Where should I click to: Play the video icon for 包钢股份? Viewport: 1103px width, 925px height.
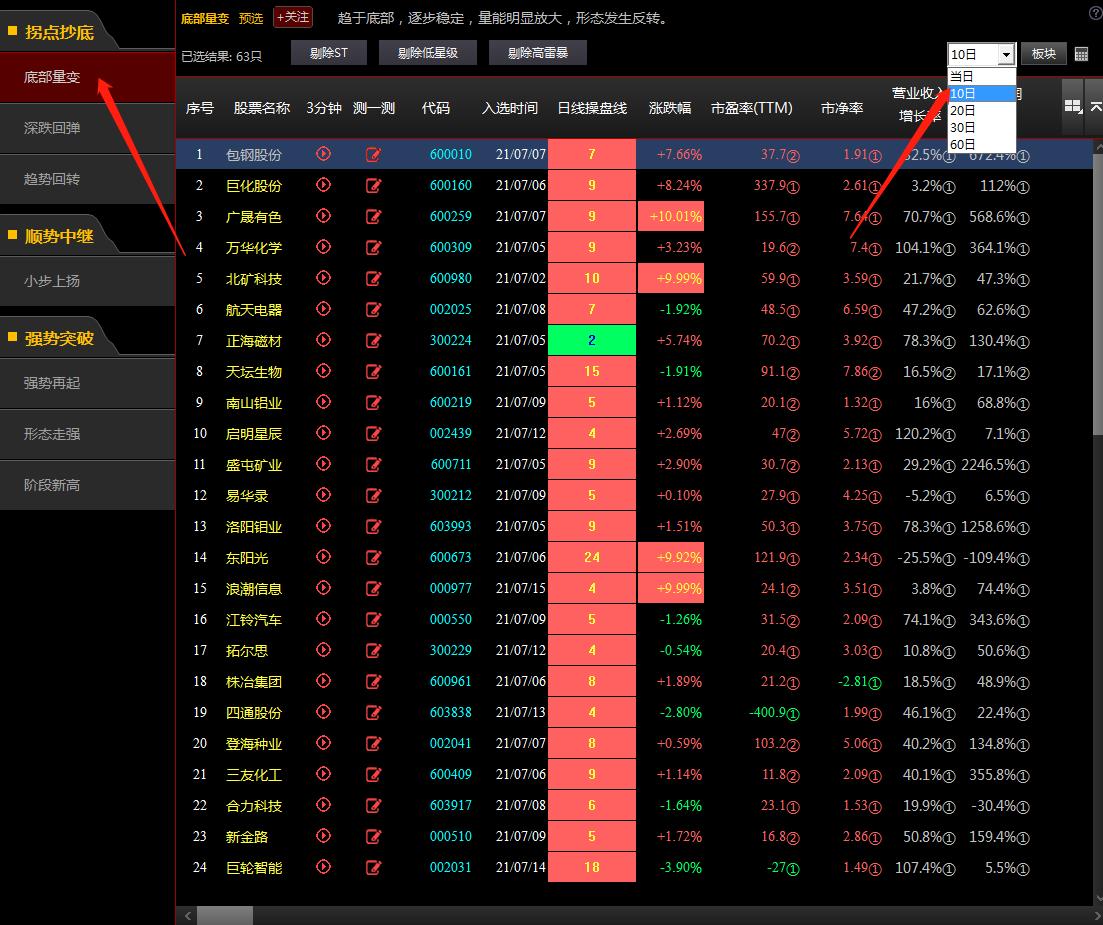click(x=323, y=154)
